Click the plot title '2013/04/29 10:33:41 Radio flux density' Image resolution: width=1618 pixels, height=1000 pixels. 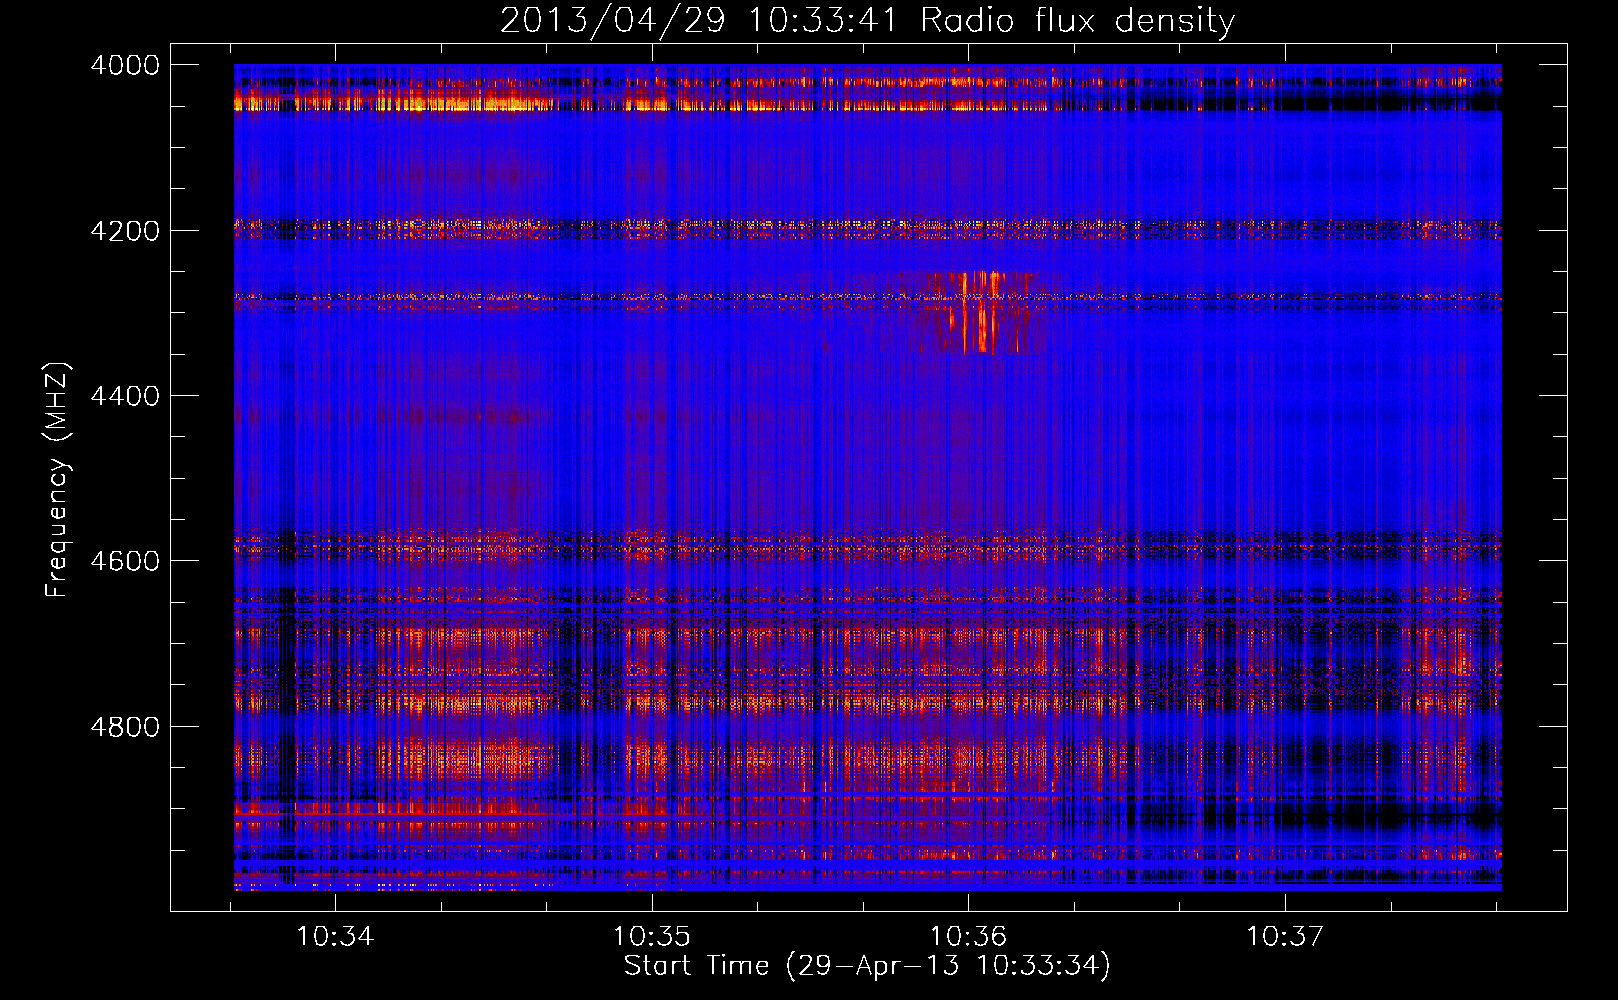pos(867,20)
